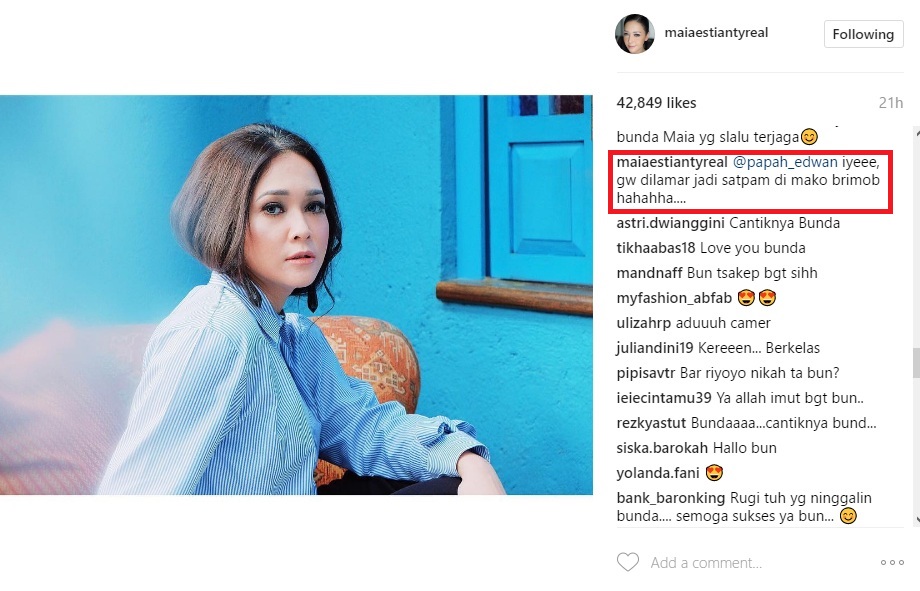This screenshot has height=591, width=920.
Task: Toggle the Following button
Action: point(863,34)
